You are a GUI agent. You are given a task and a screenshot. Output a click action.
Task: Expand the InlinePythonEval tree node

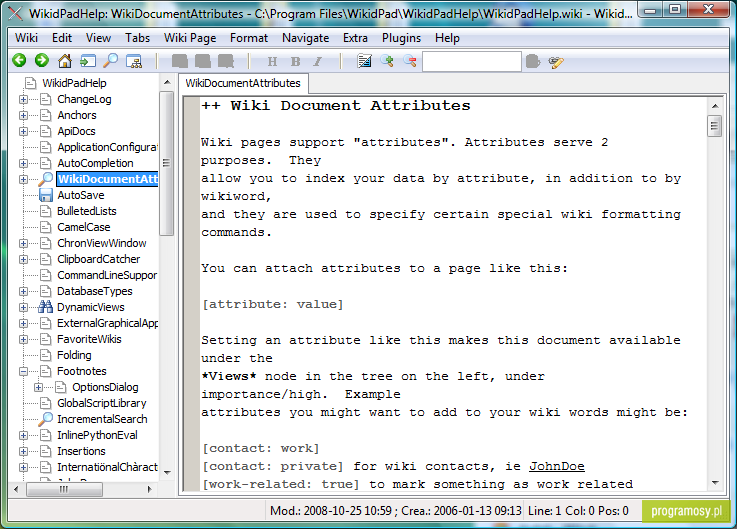(x=23, y=435)
